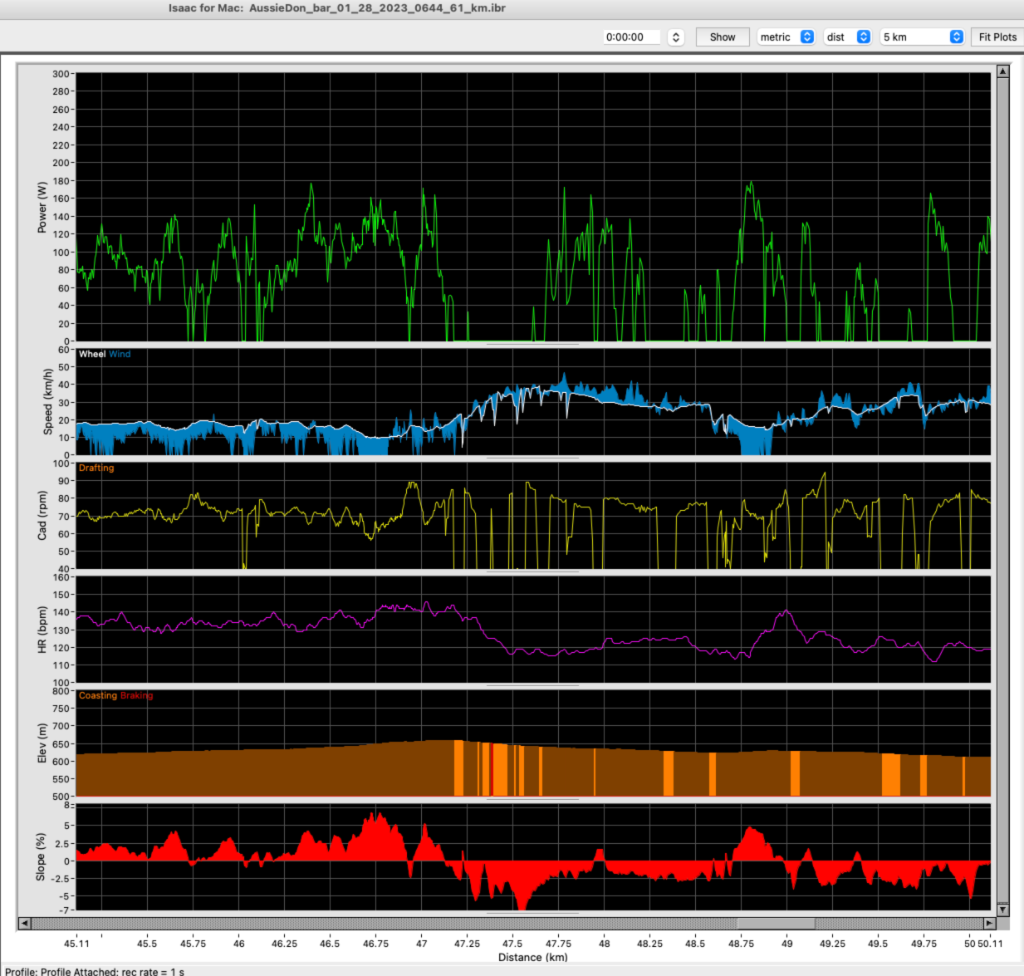1024x976 pixels.
Task: Click the scroll-down arrow on vertical scrollbar
Action: (1003, 909)
